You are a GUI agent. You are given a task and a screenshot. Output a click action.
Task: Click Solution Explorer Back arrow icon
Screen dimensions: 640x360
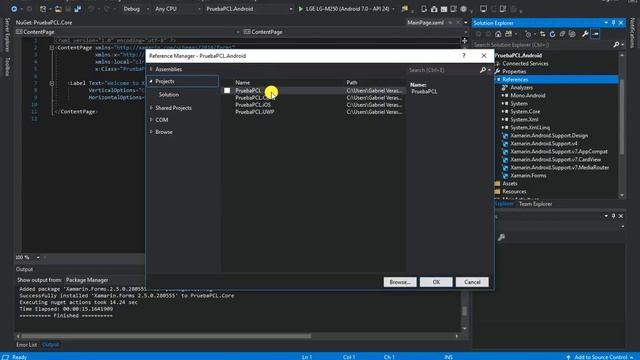tap(479, 34)
